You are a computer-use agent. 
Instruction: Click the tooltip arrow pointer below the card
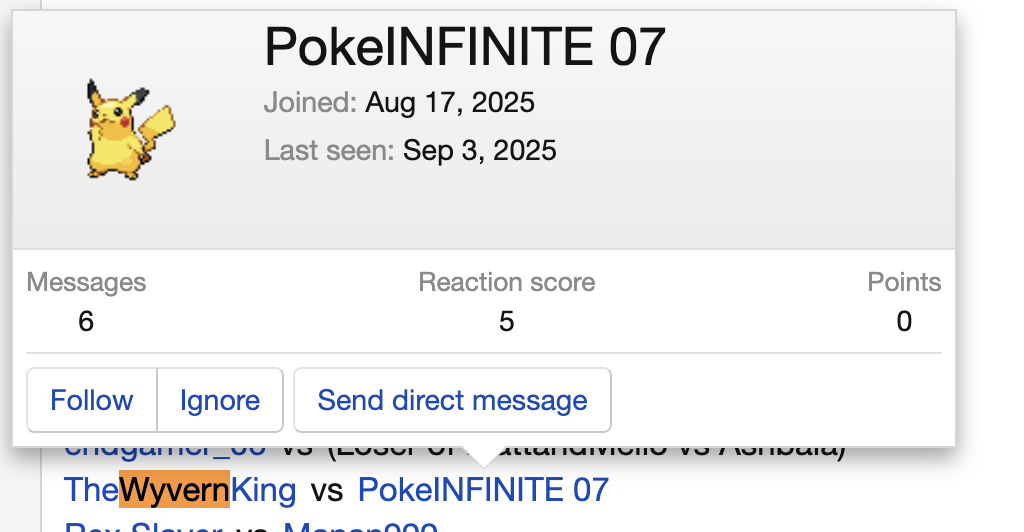(483, 456)
